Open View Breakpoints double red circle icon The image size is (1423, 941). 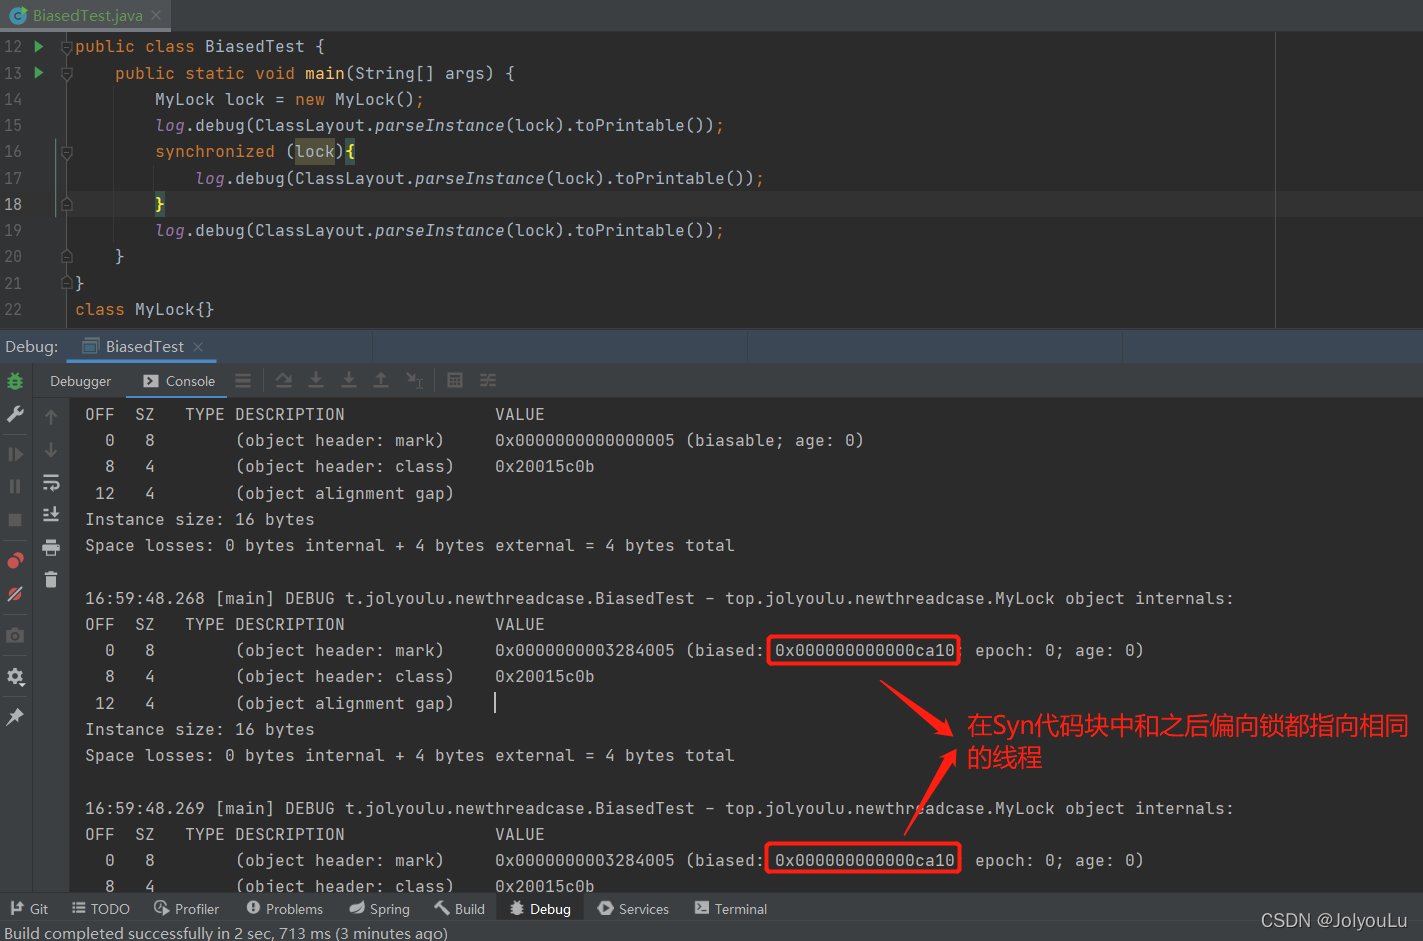point(15,560)
